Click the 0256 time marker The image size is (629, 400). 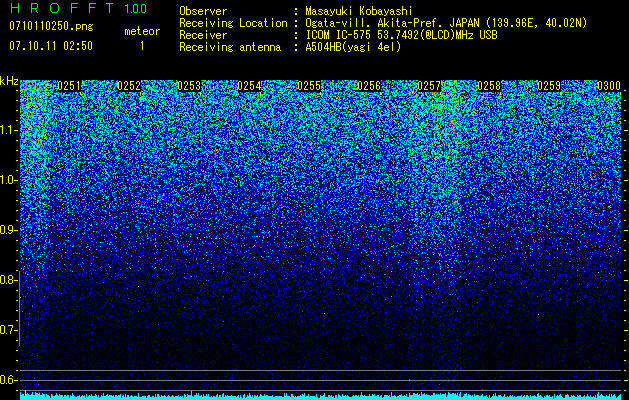tap(369, 86)
